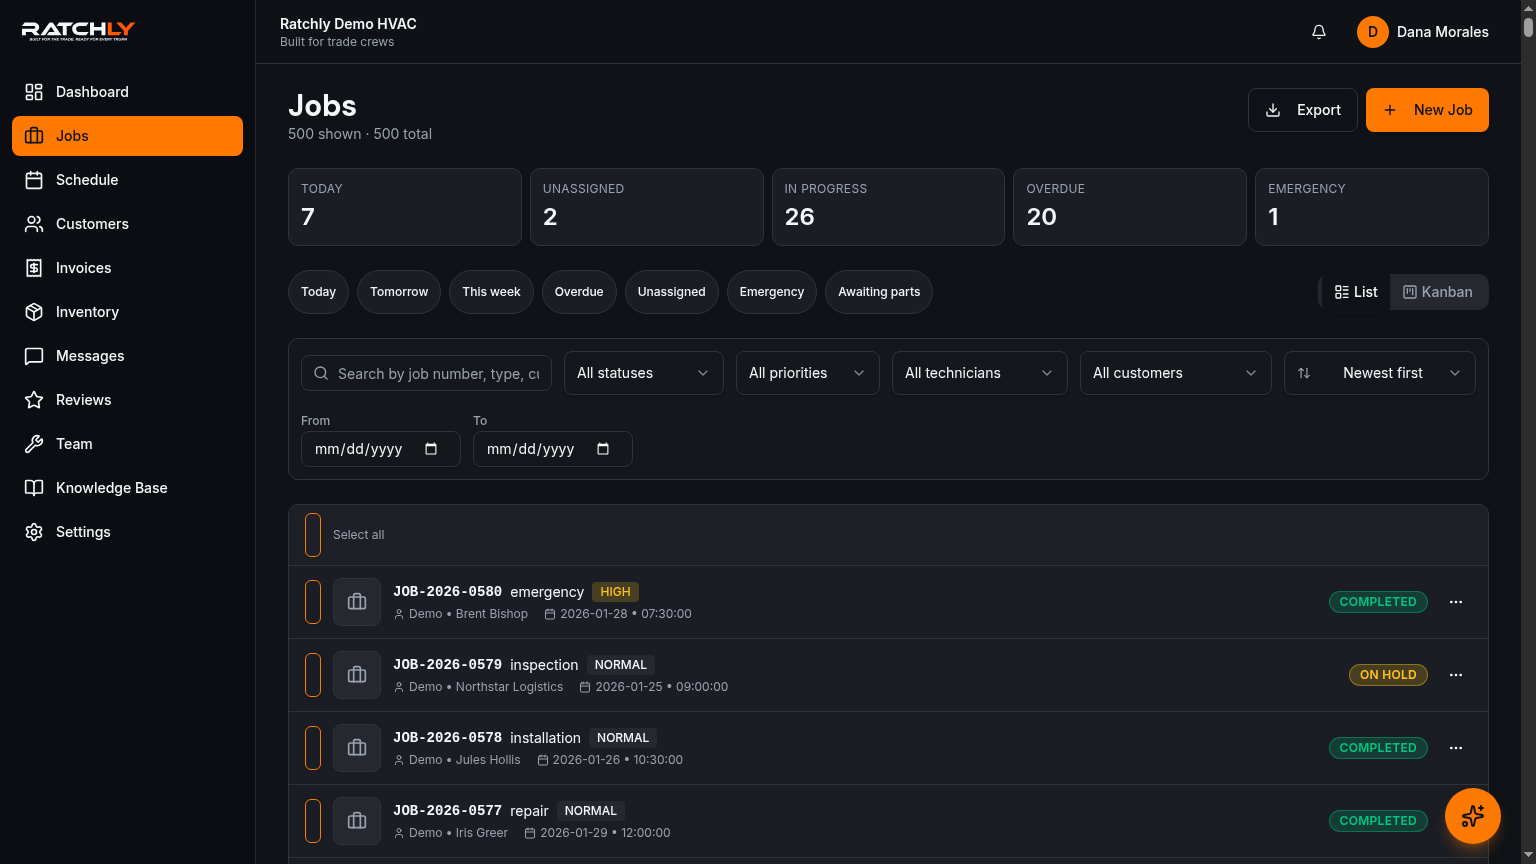Check the Select all checkbox
1536x864 pixels.
(313, 535)
